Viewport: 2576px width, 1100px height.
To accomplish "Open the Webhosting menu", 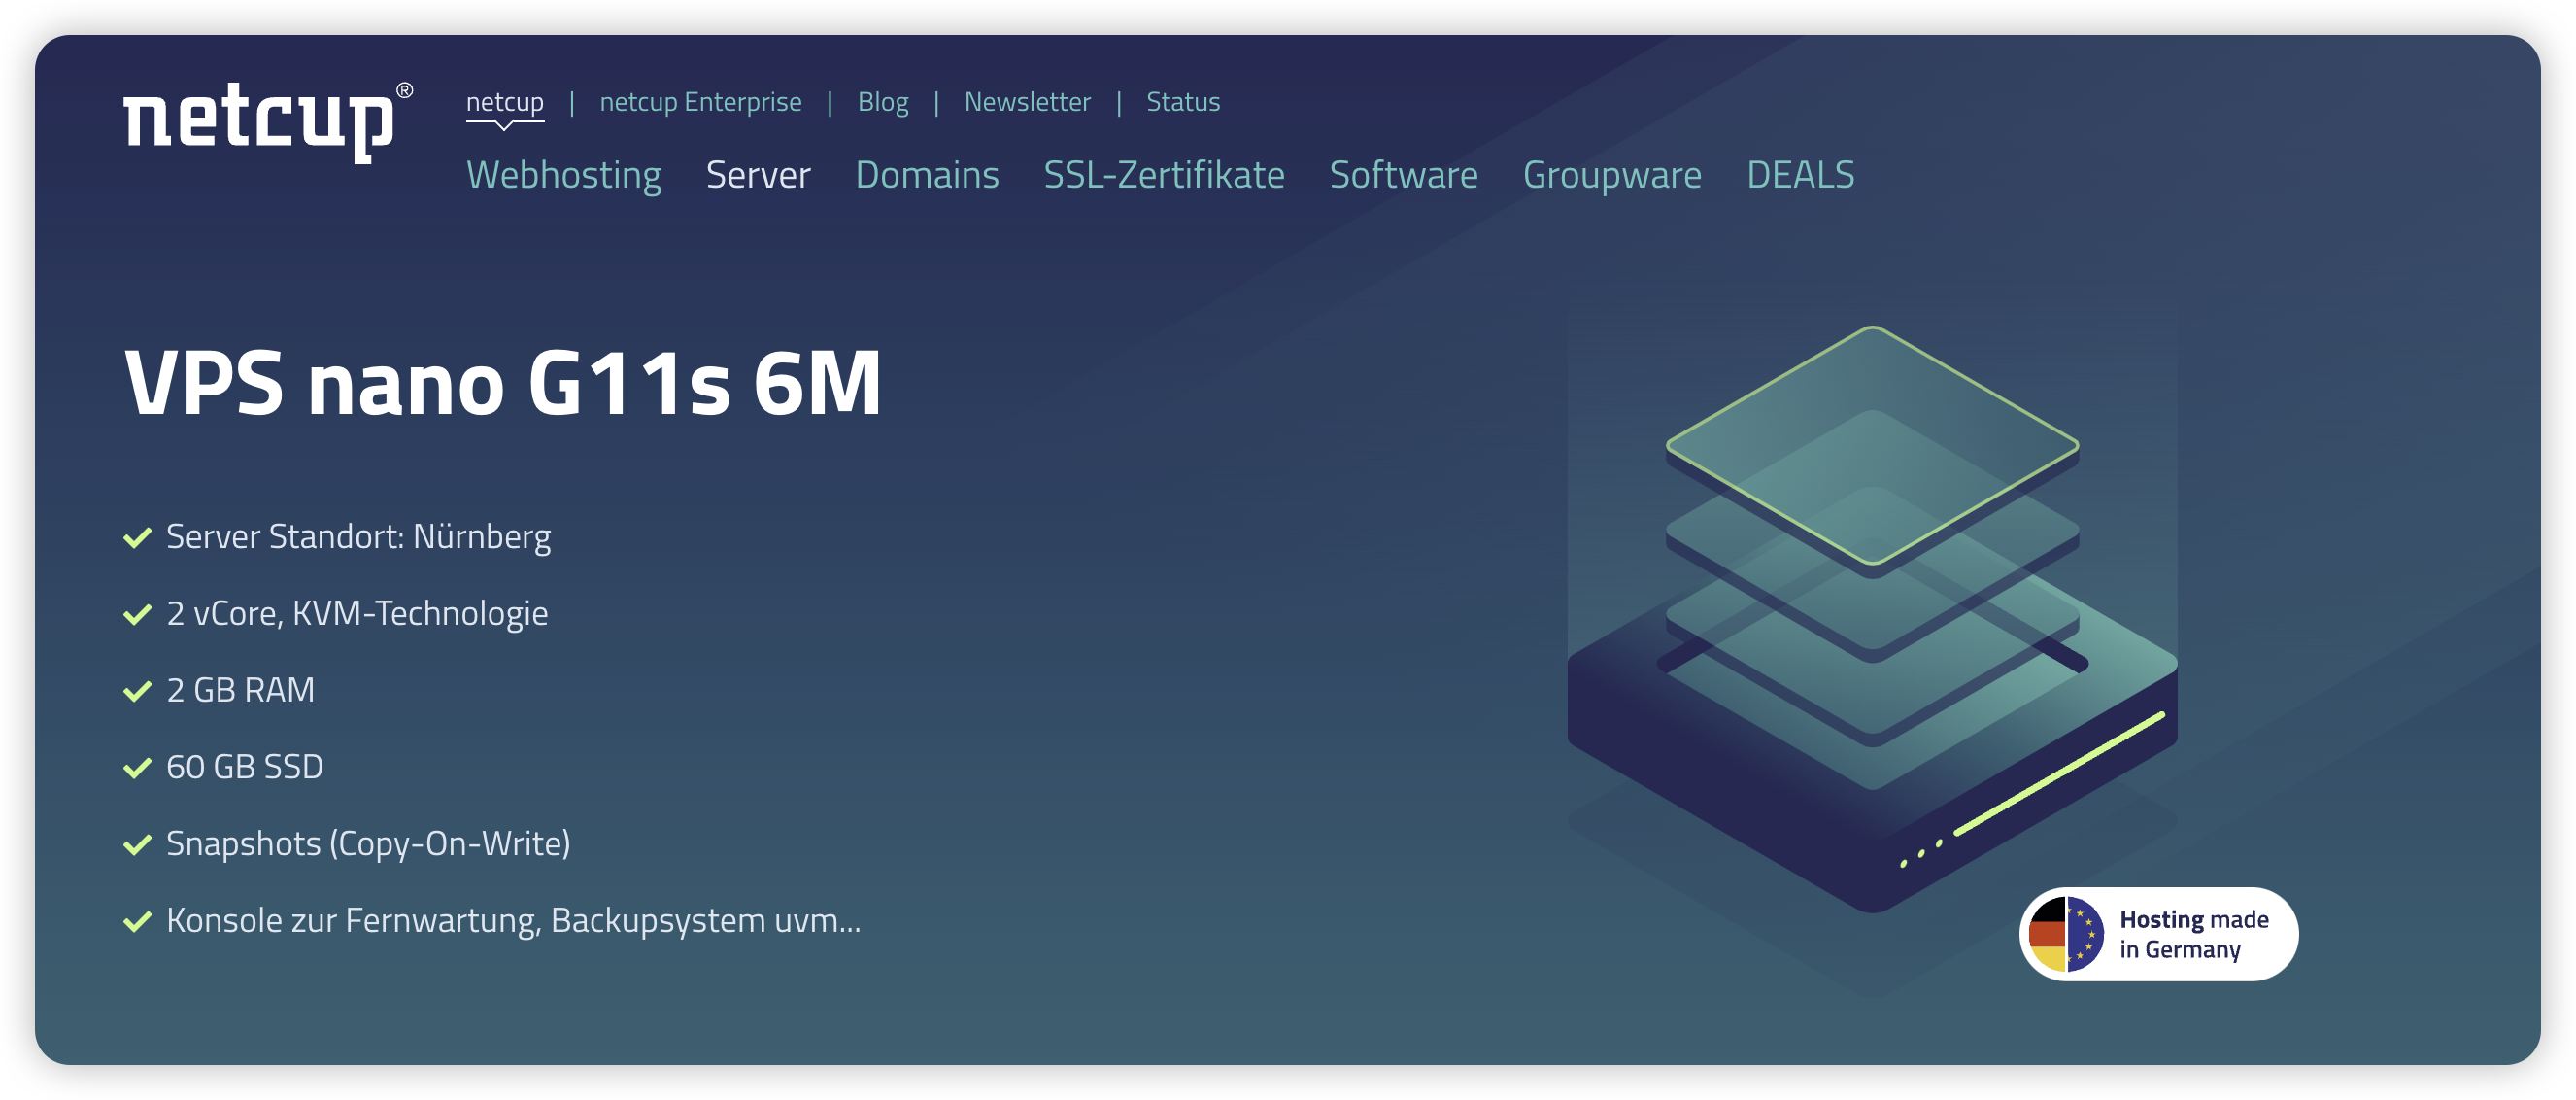I will coord(563,175).
